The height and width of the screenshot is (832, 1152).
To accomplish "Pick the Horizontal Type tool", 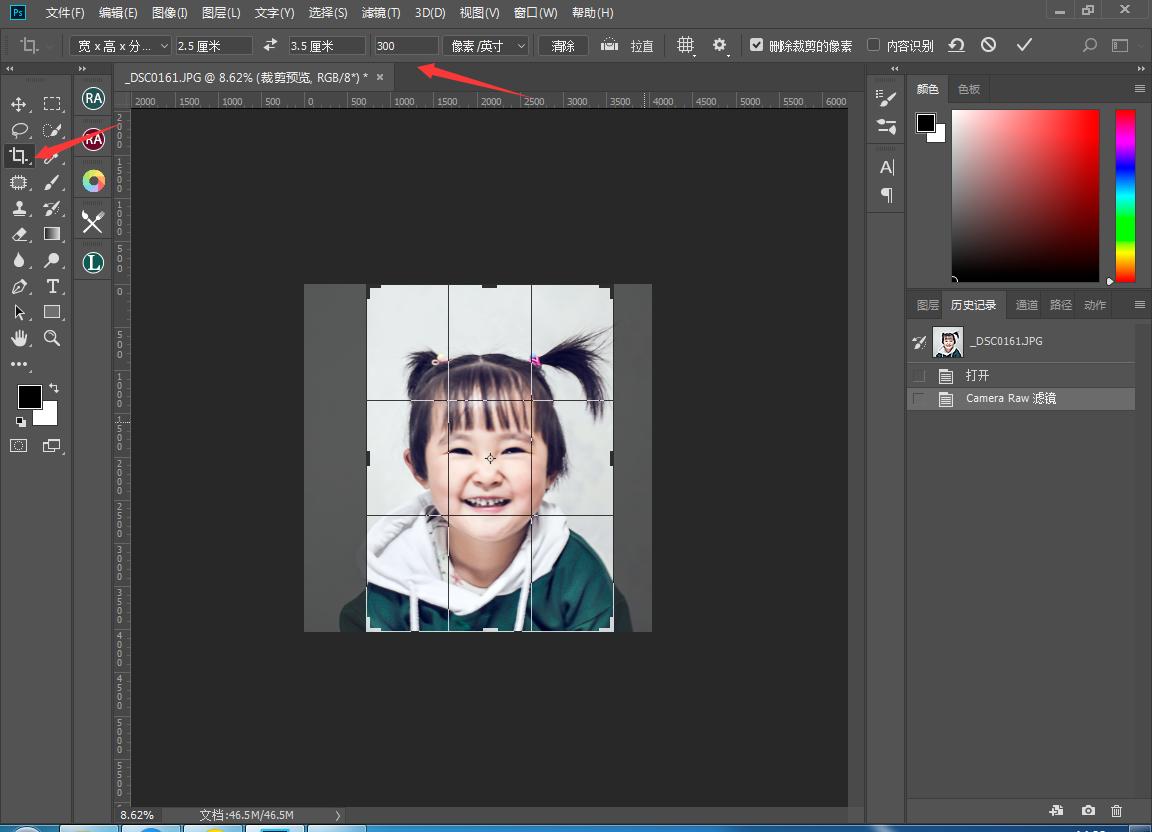I will click(x=53, y=287).
